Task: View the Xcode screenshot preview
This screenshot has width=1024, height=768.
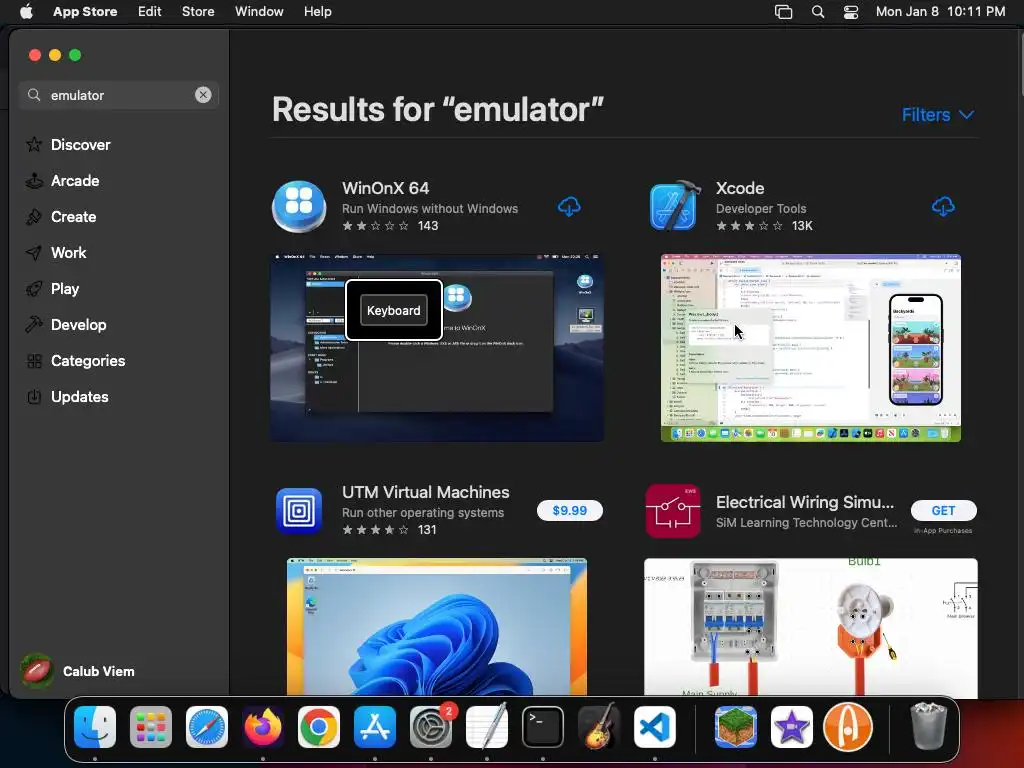Action: tap(810, 348)
